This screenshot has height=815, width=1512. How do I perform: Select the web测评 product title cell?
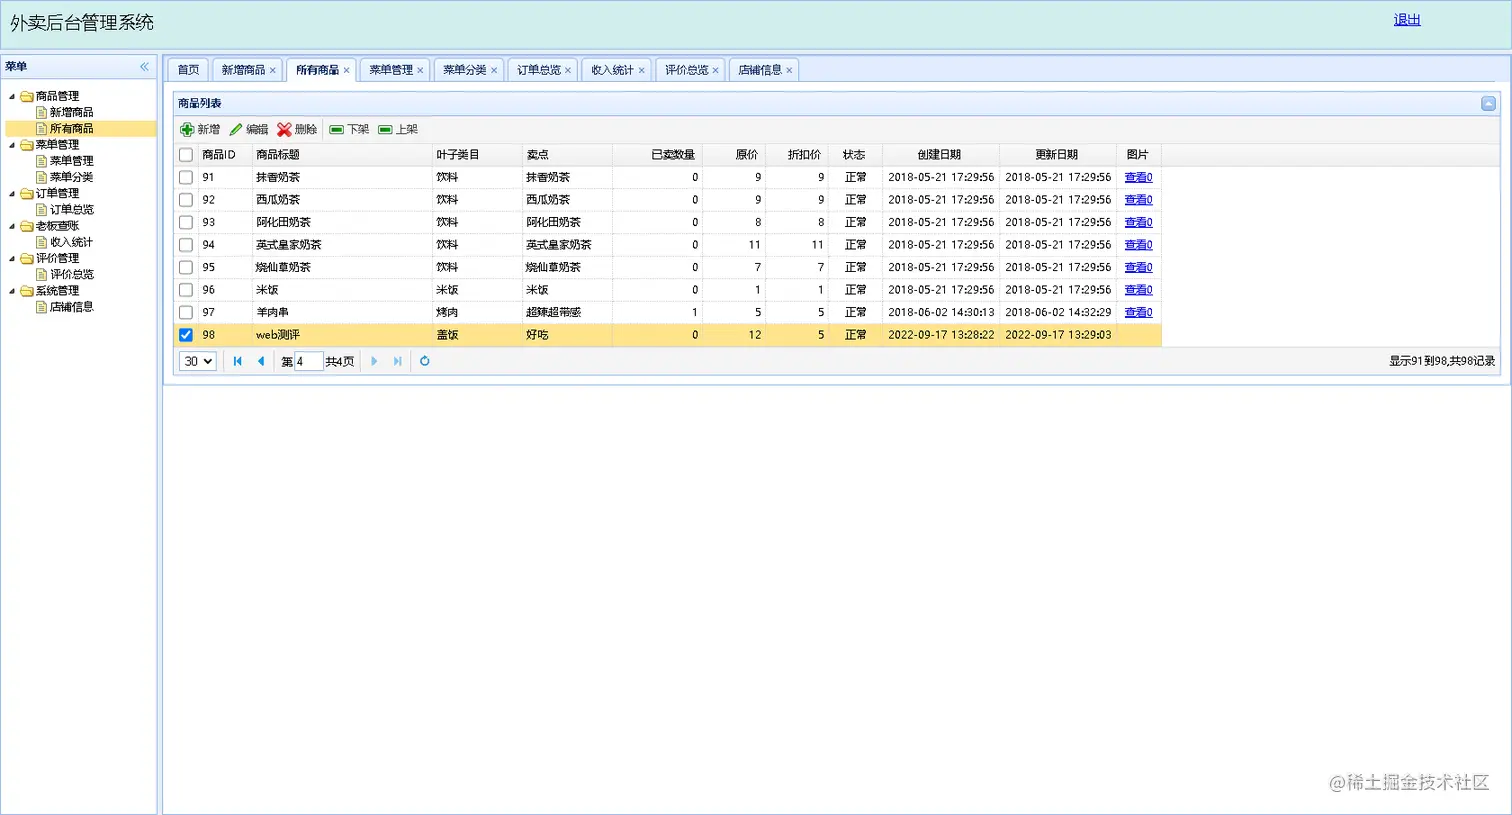pos(342,335)
